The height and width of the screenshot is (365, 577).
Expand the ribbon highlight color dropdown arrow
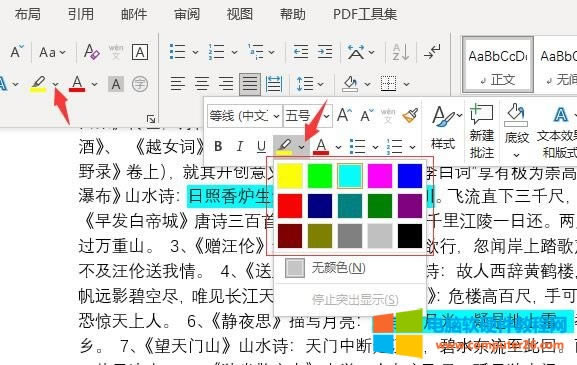click(x=56, y=85)
